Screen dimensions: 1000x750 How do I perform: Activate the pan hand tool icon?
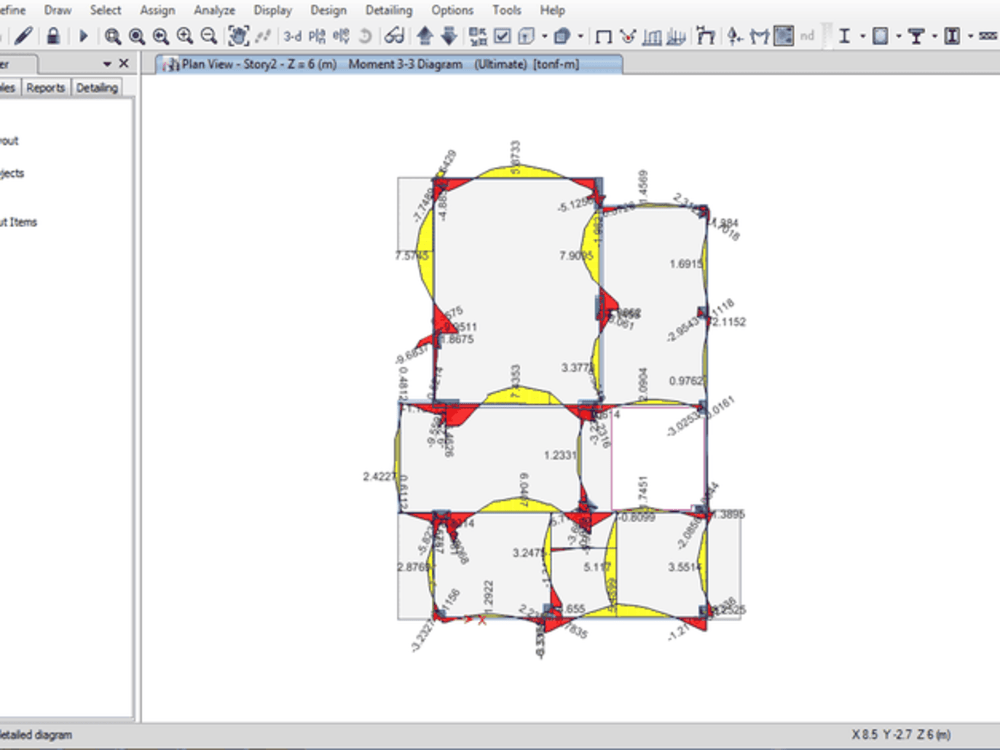click(x=238, y=36)
